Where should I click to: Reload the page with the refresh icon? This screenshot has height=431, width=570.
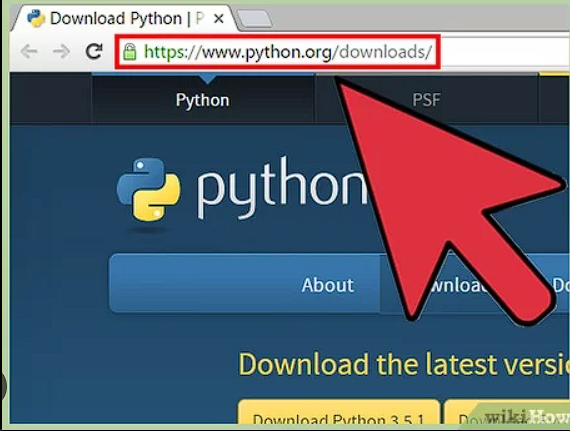click(94, 51)
